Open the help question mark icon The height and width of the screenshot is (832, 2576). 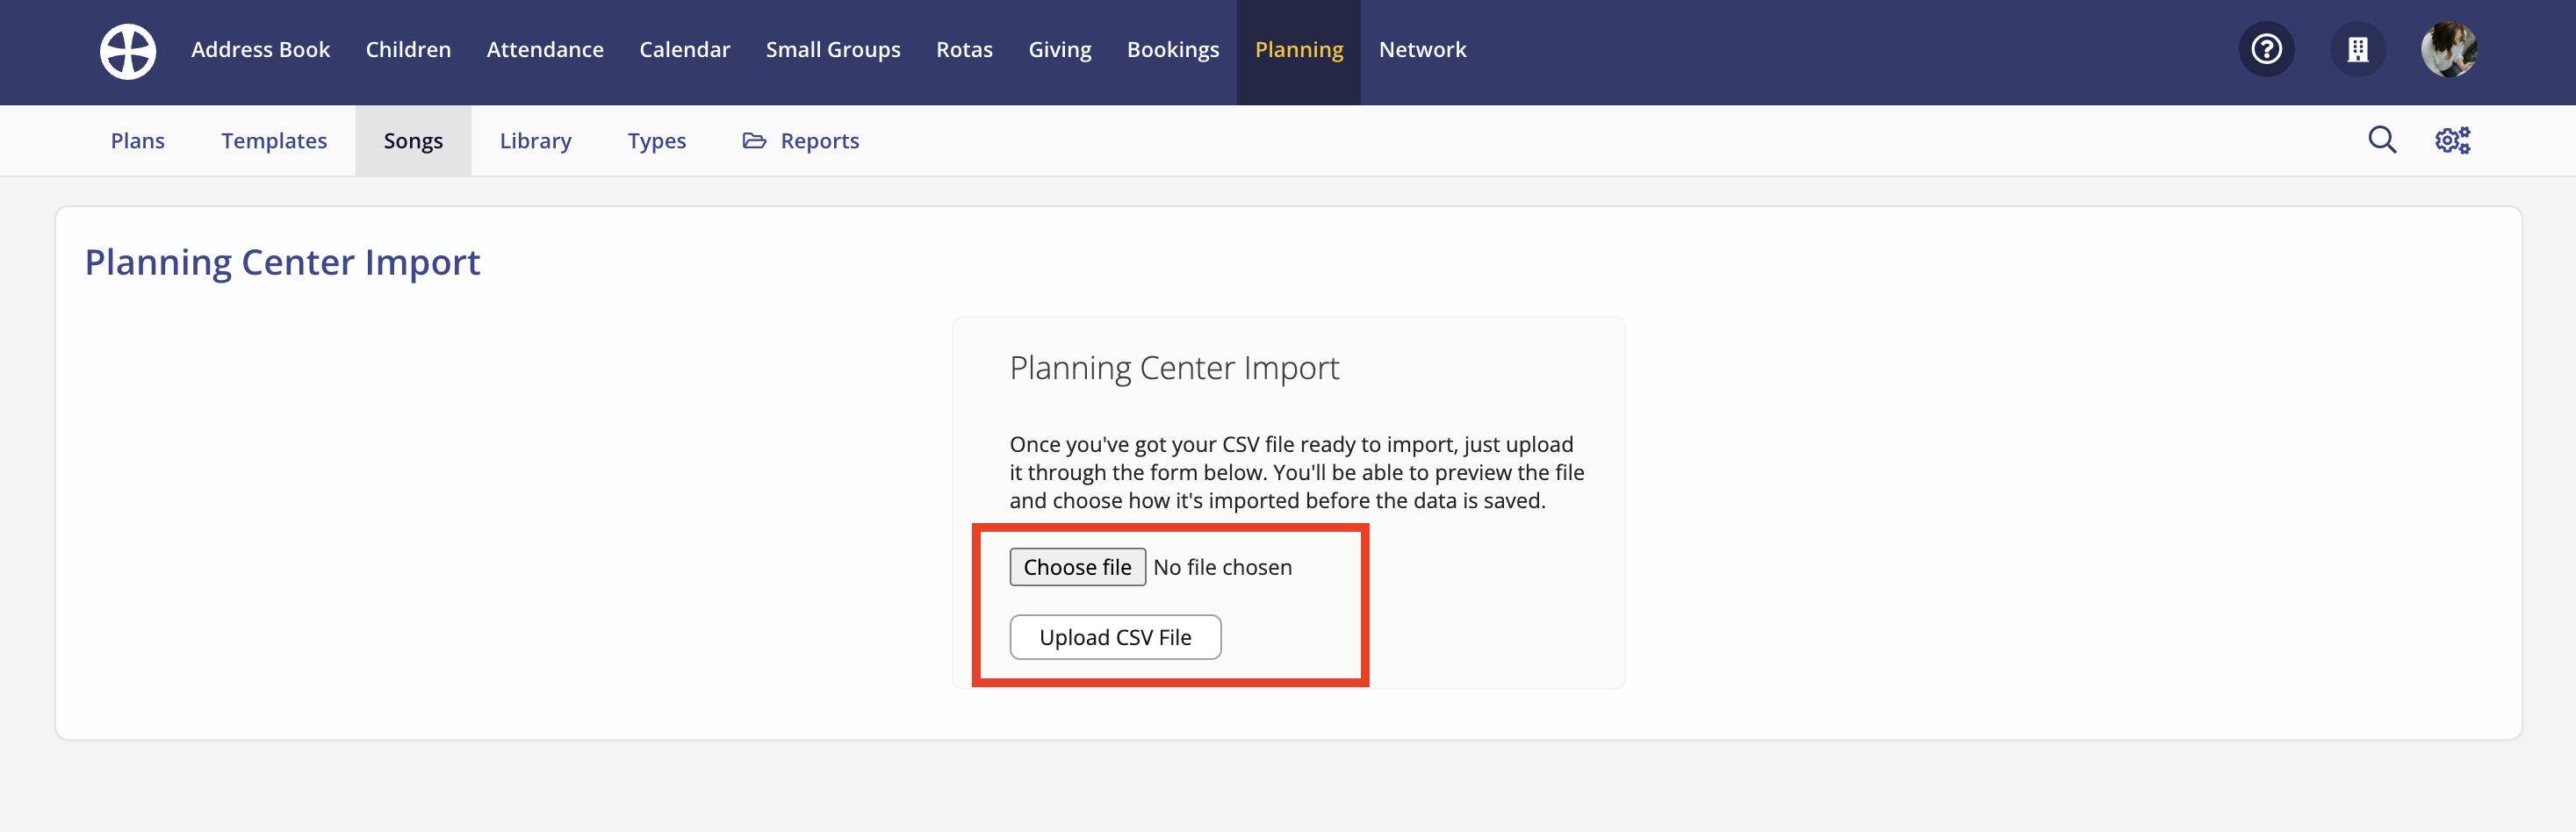point(2266,49)
